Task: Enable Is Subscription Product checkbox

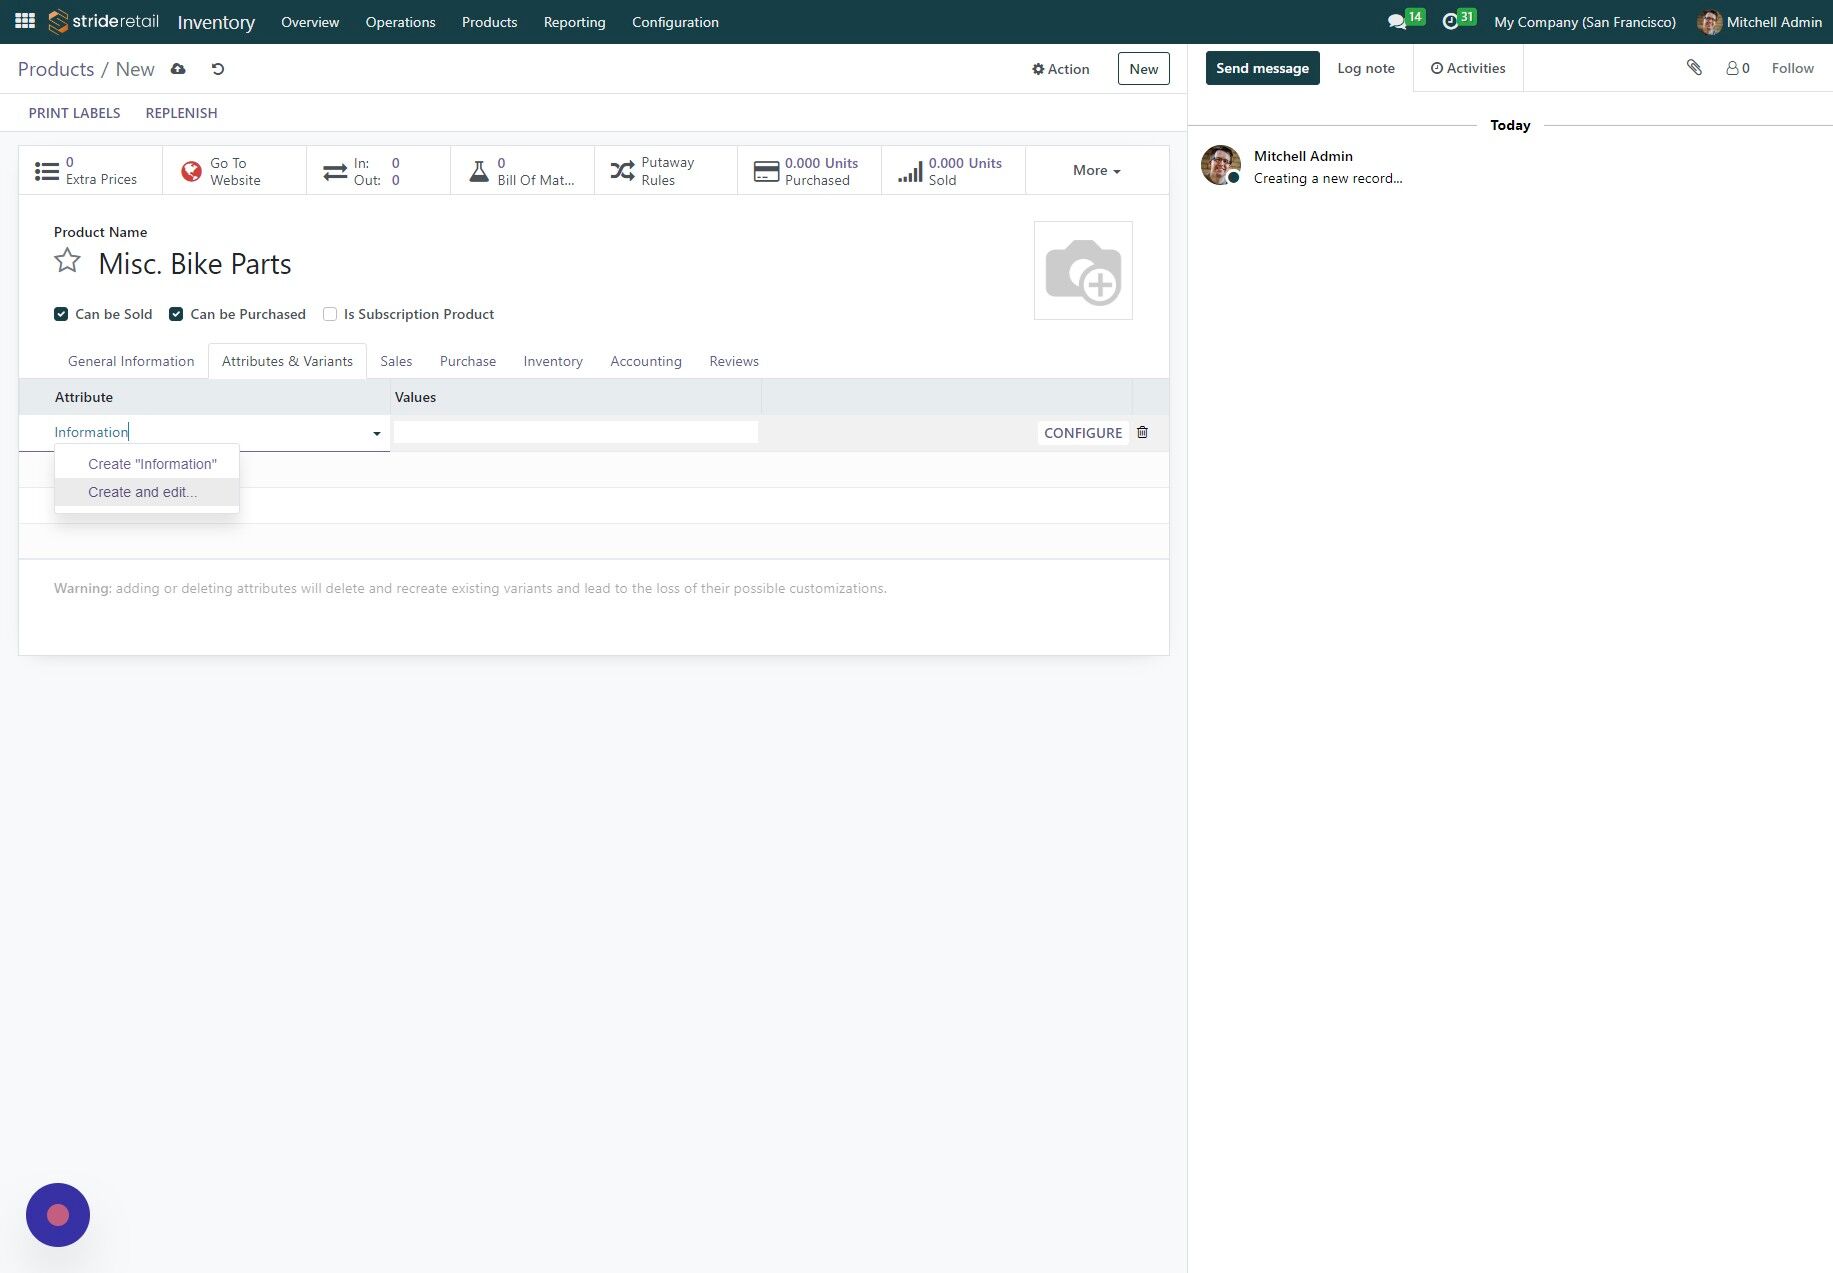Action: (330, 314)
